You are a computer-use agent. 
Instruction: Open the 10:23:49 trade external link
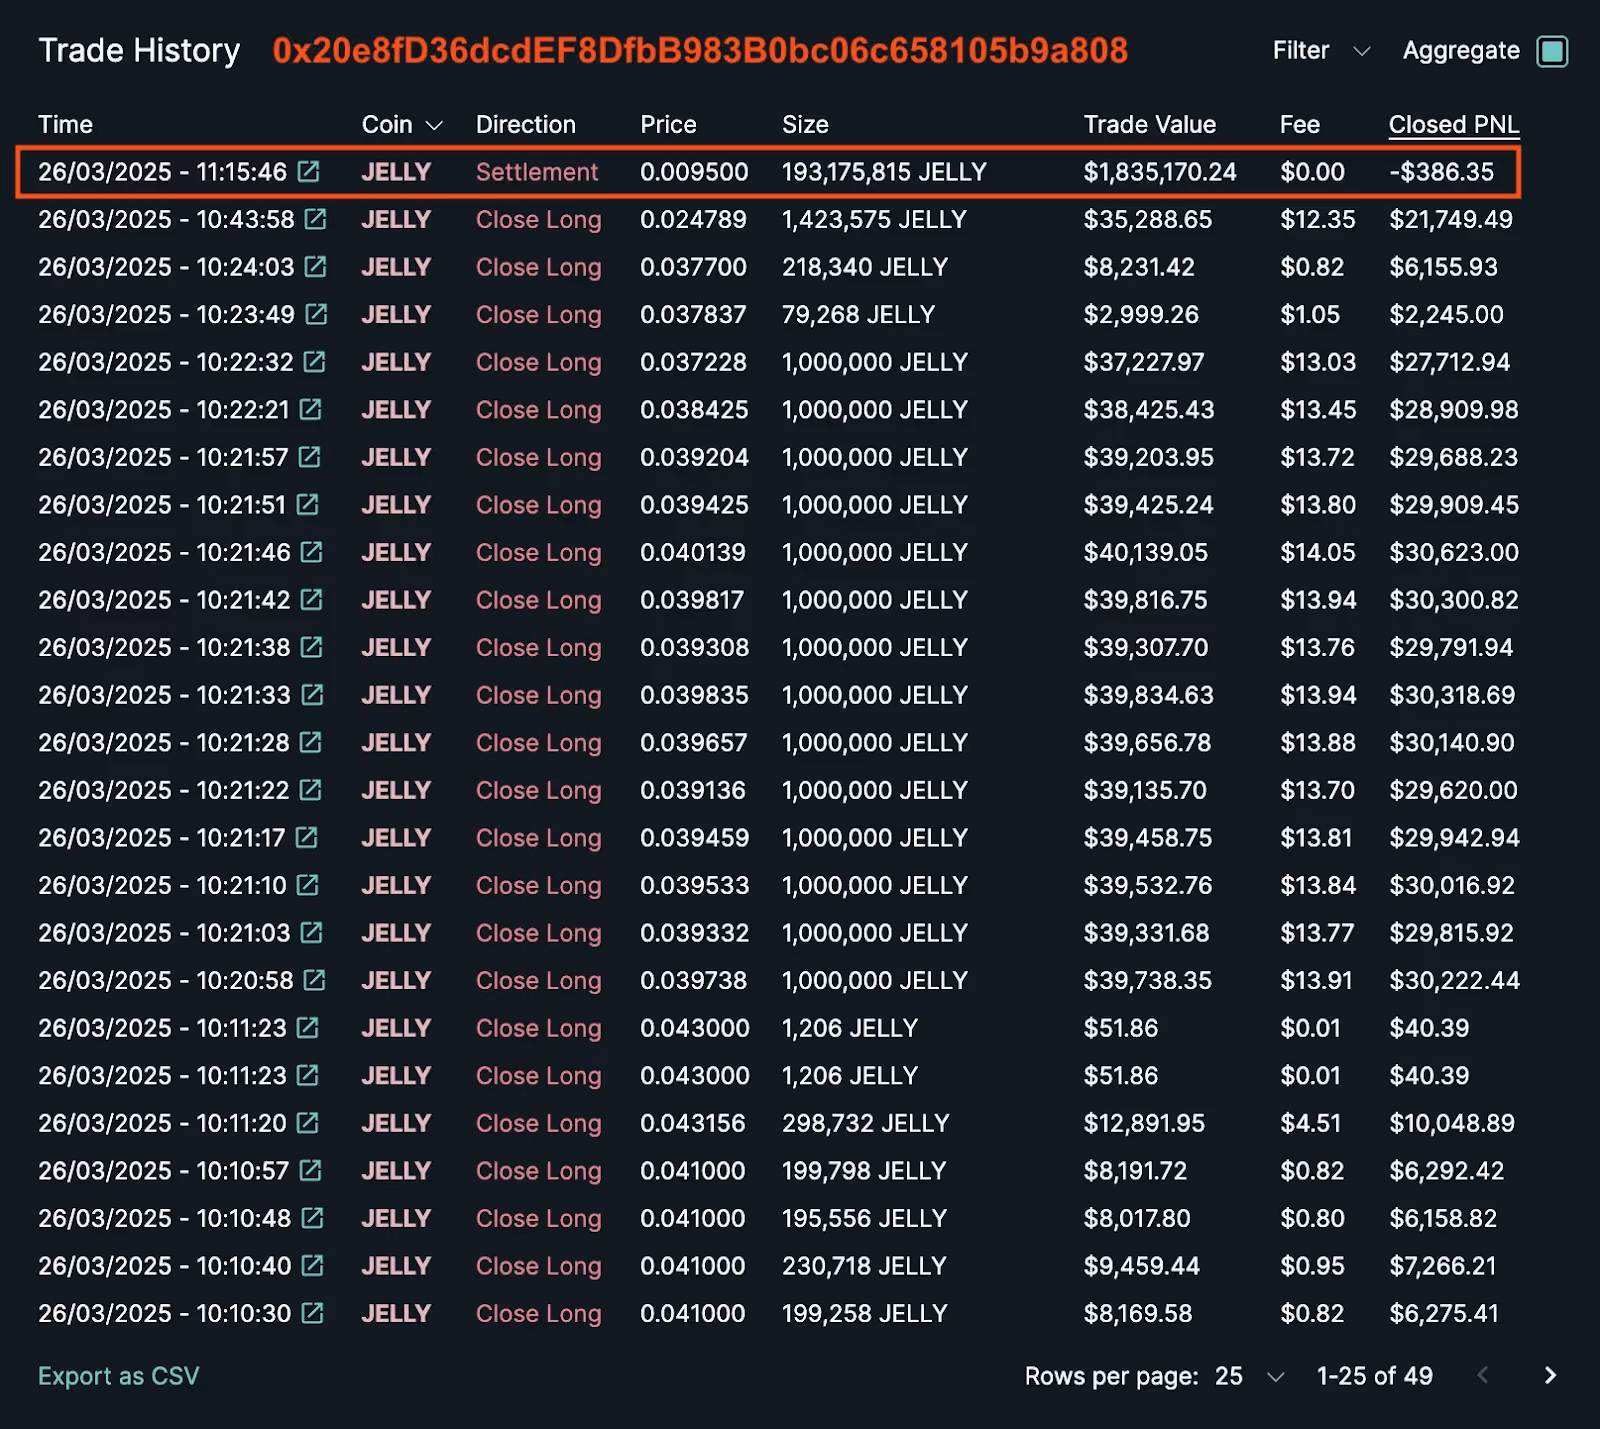click(316, 314)
